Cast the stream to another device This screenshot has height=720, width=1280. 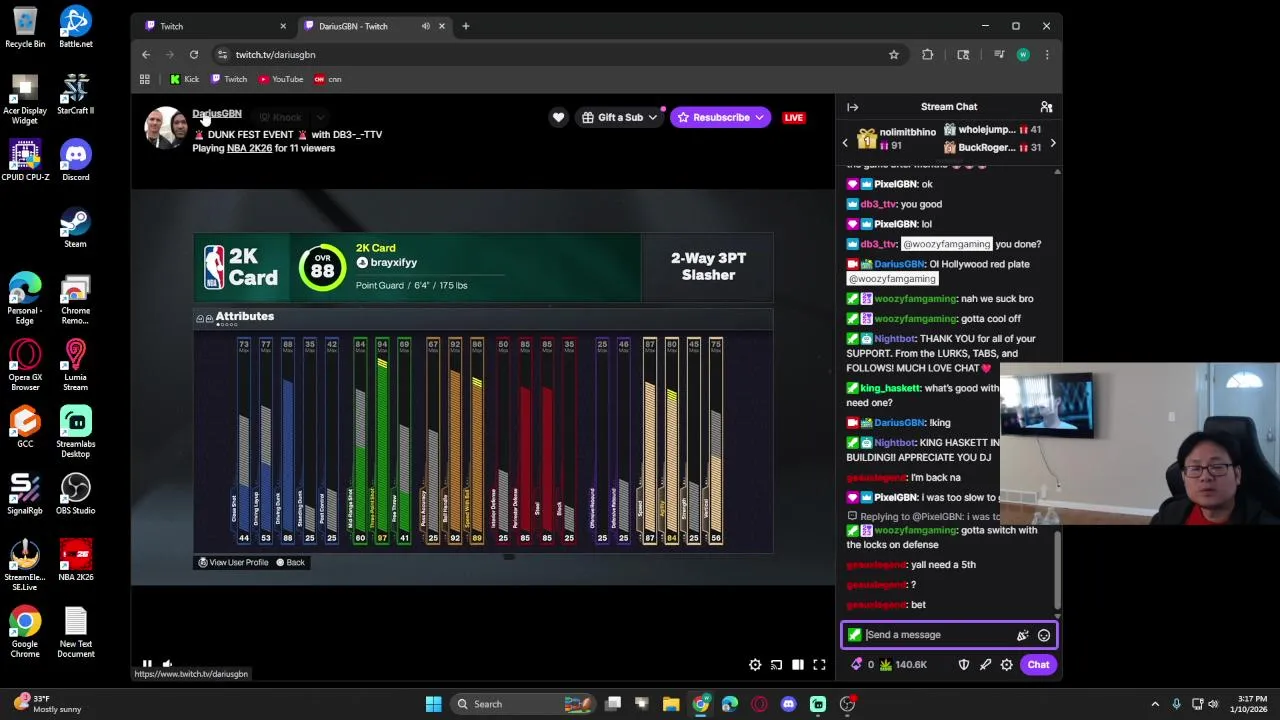point(776,665)
